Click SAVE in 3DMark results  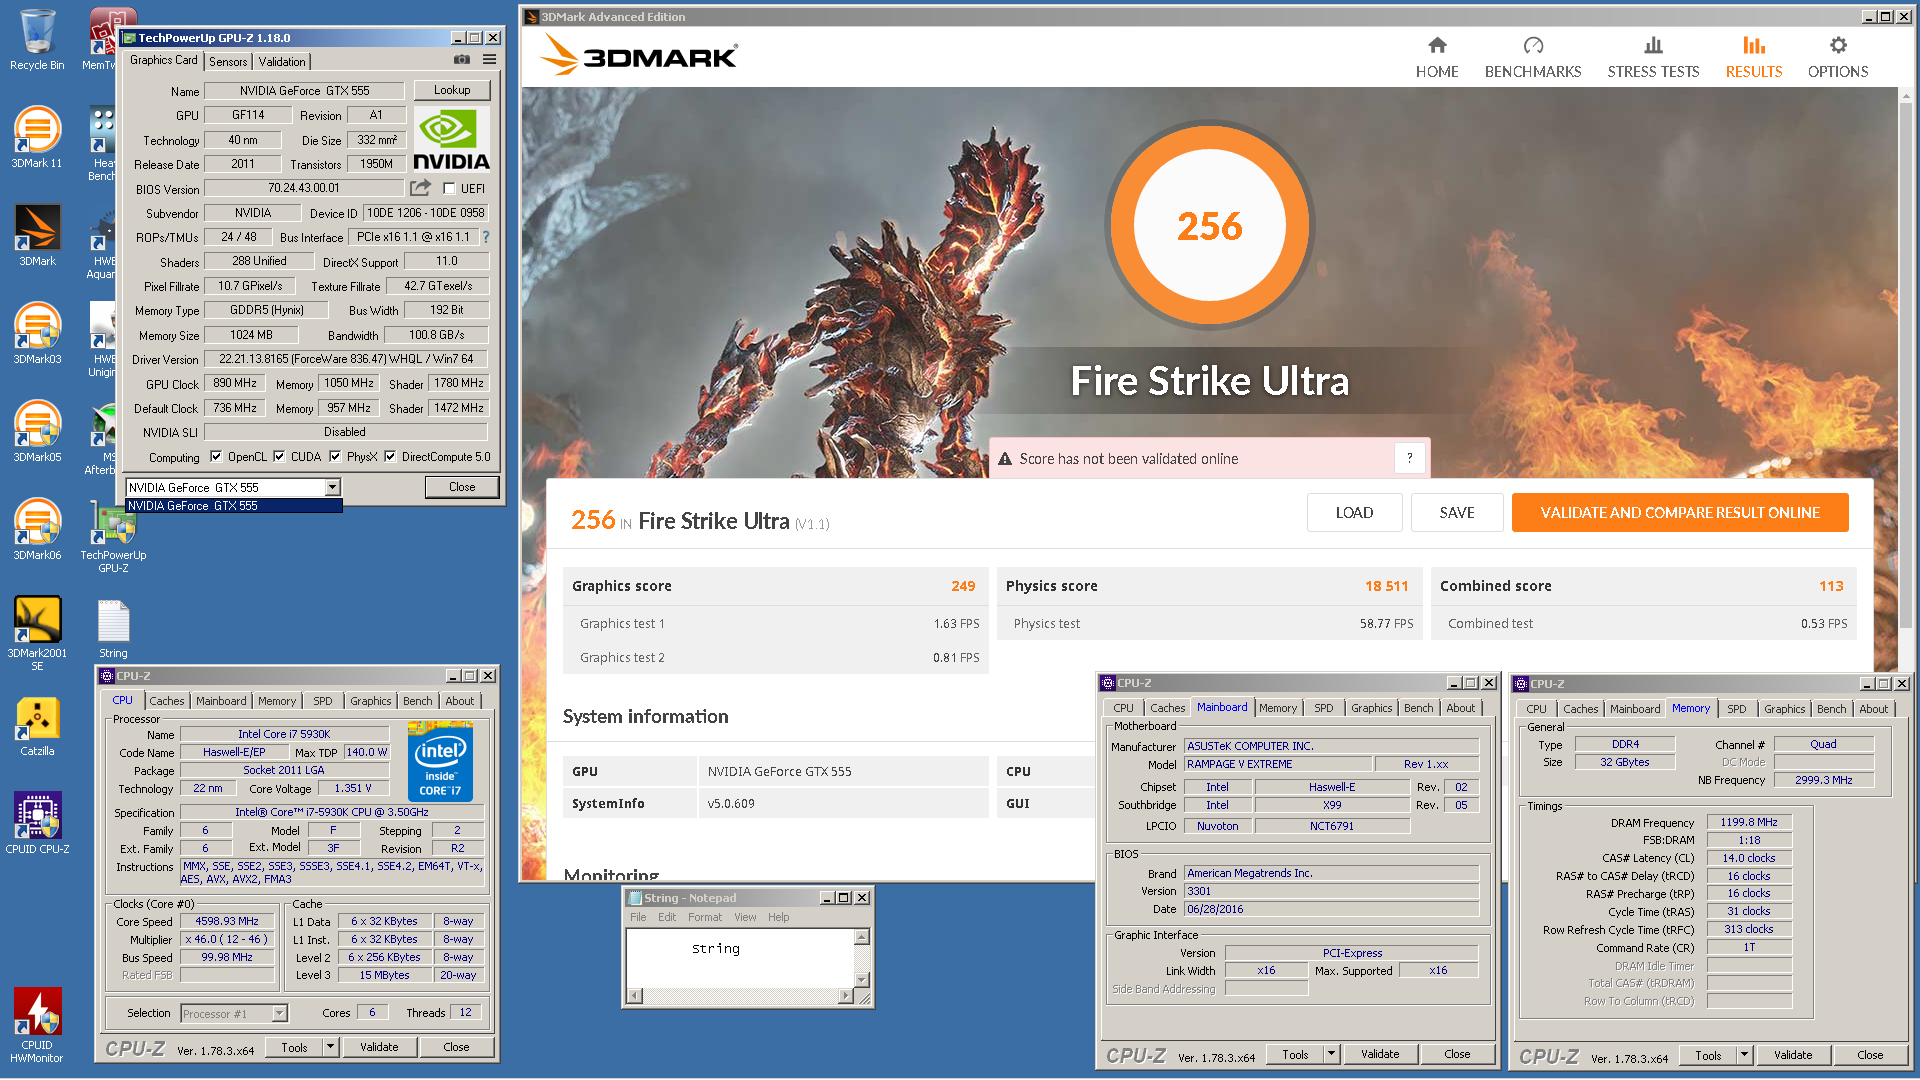1457,512
